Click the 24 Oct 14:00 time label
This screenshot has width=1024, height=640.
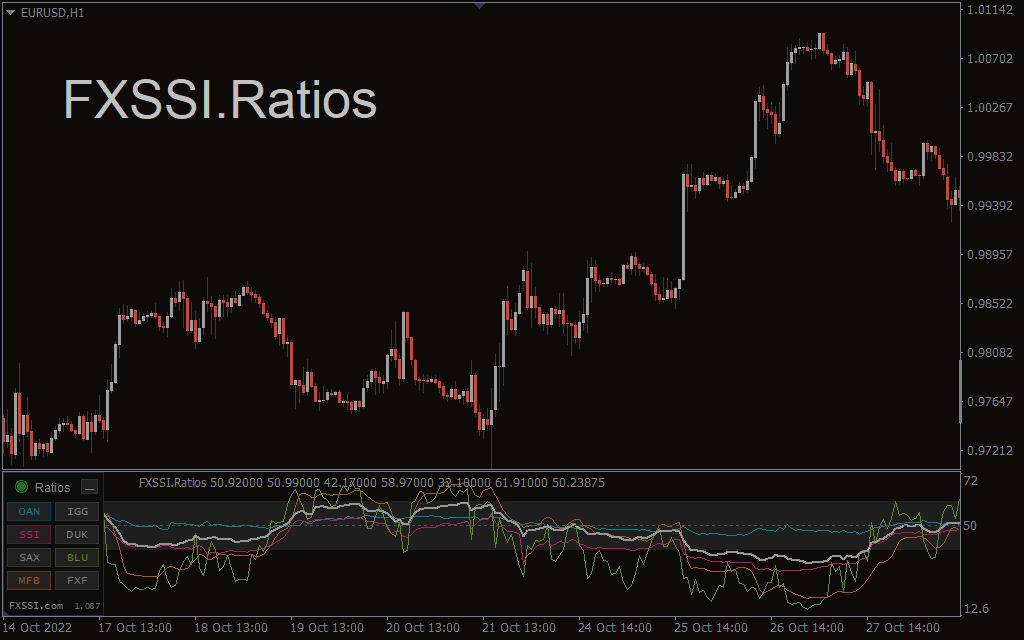615,628
